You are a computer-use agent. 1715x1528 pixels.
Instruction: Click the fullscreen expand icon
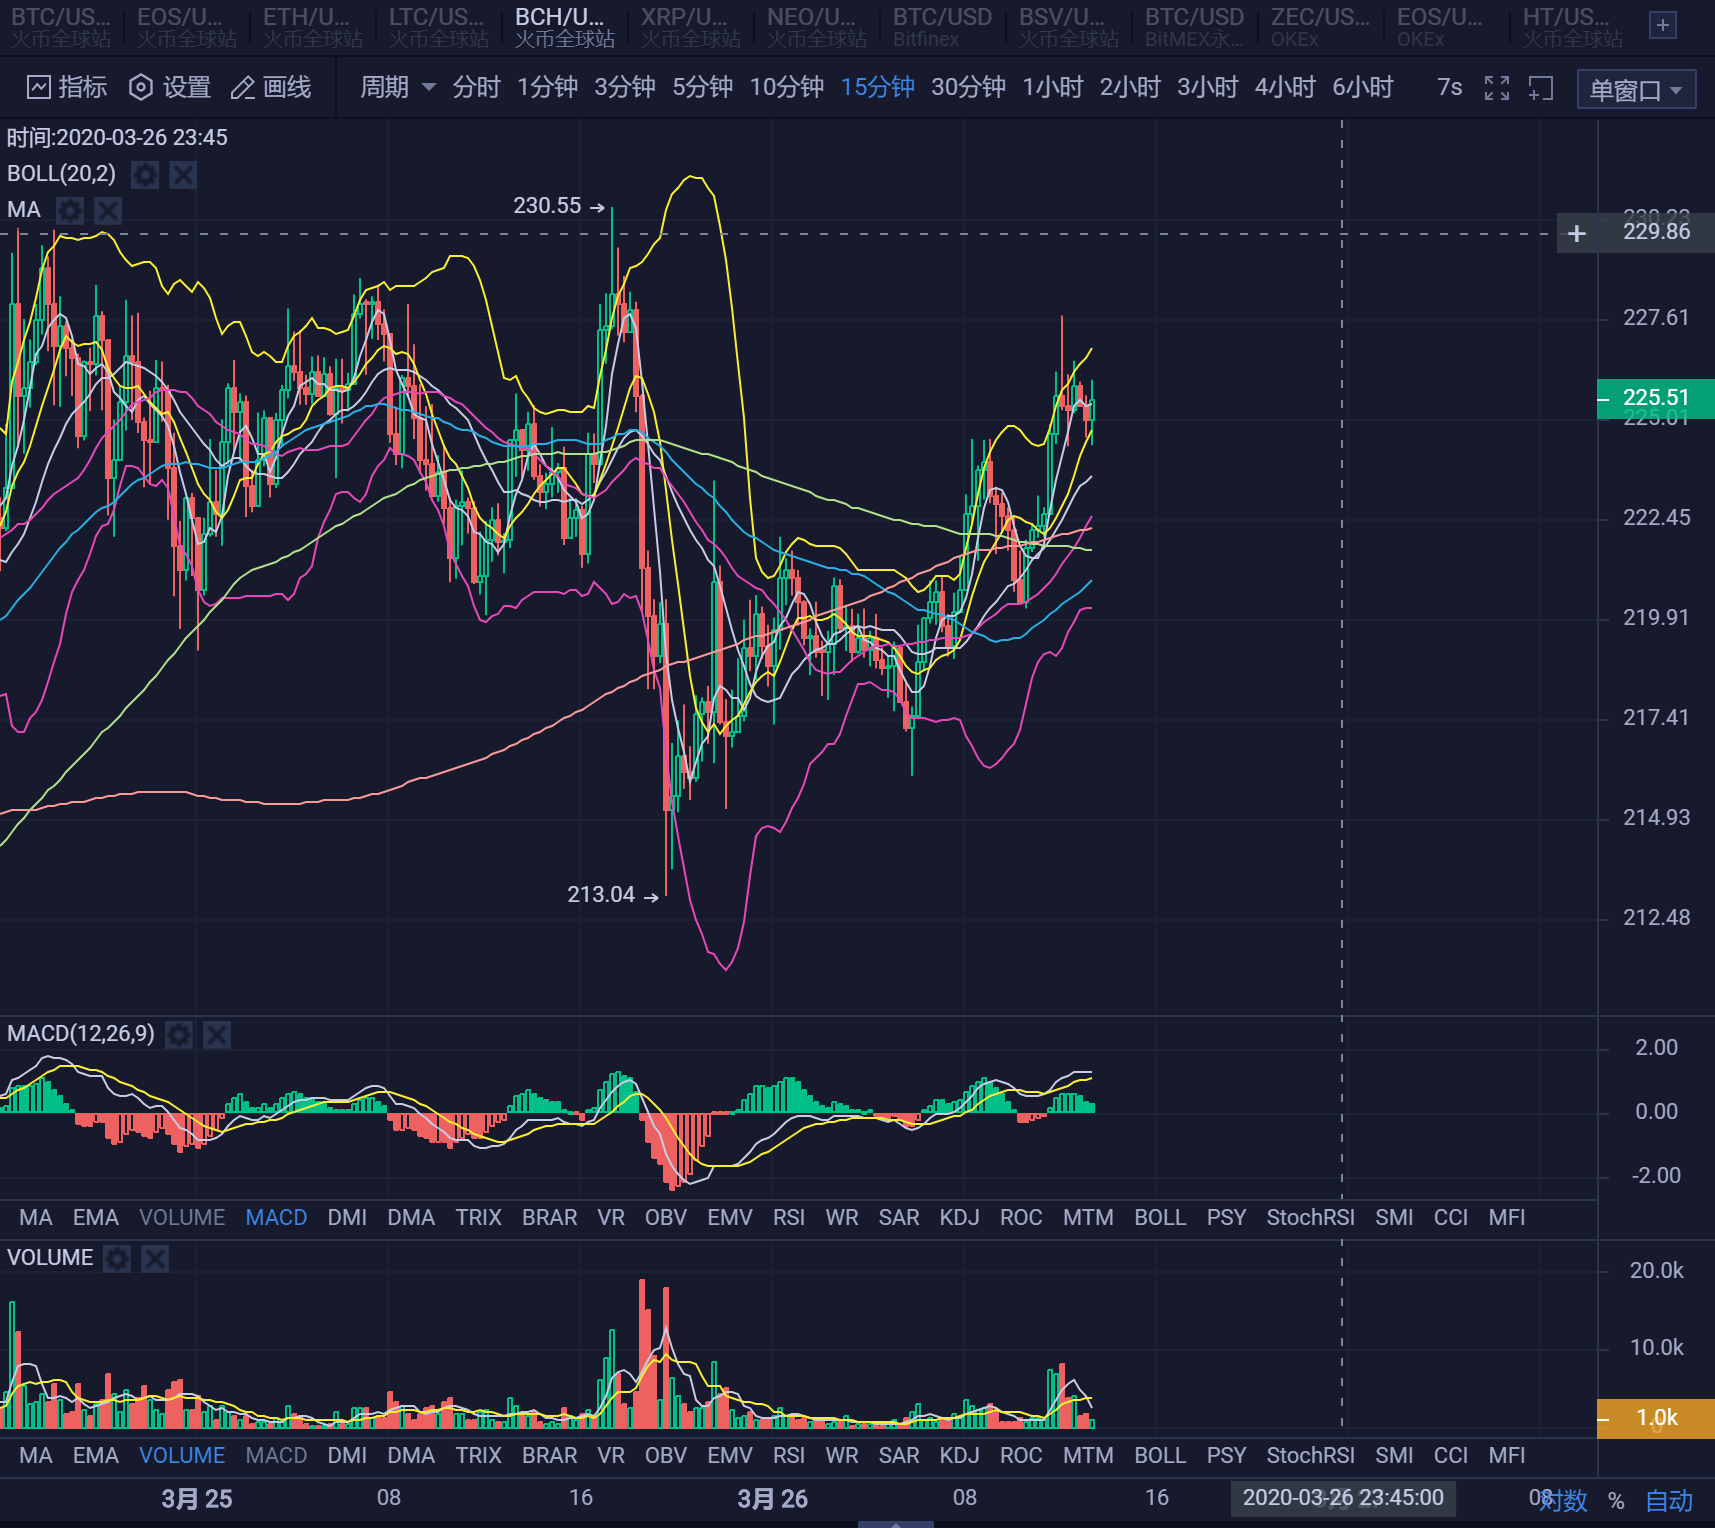(1497, 88)
